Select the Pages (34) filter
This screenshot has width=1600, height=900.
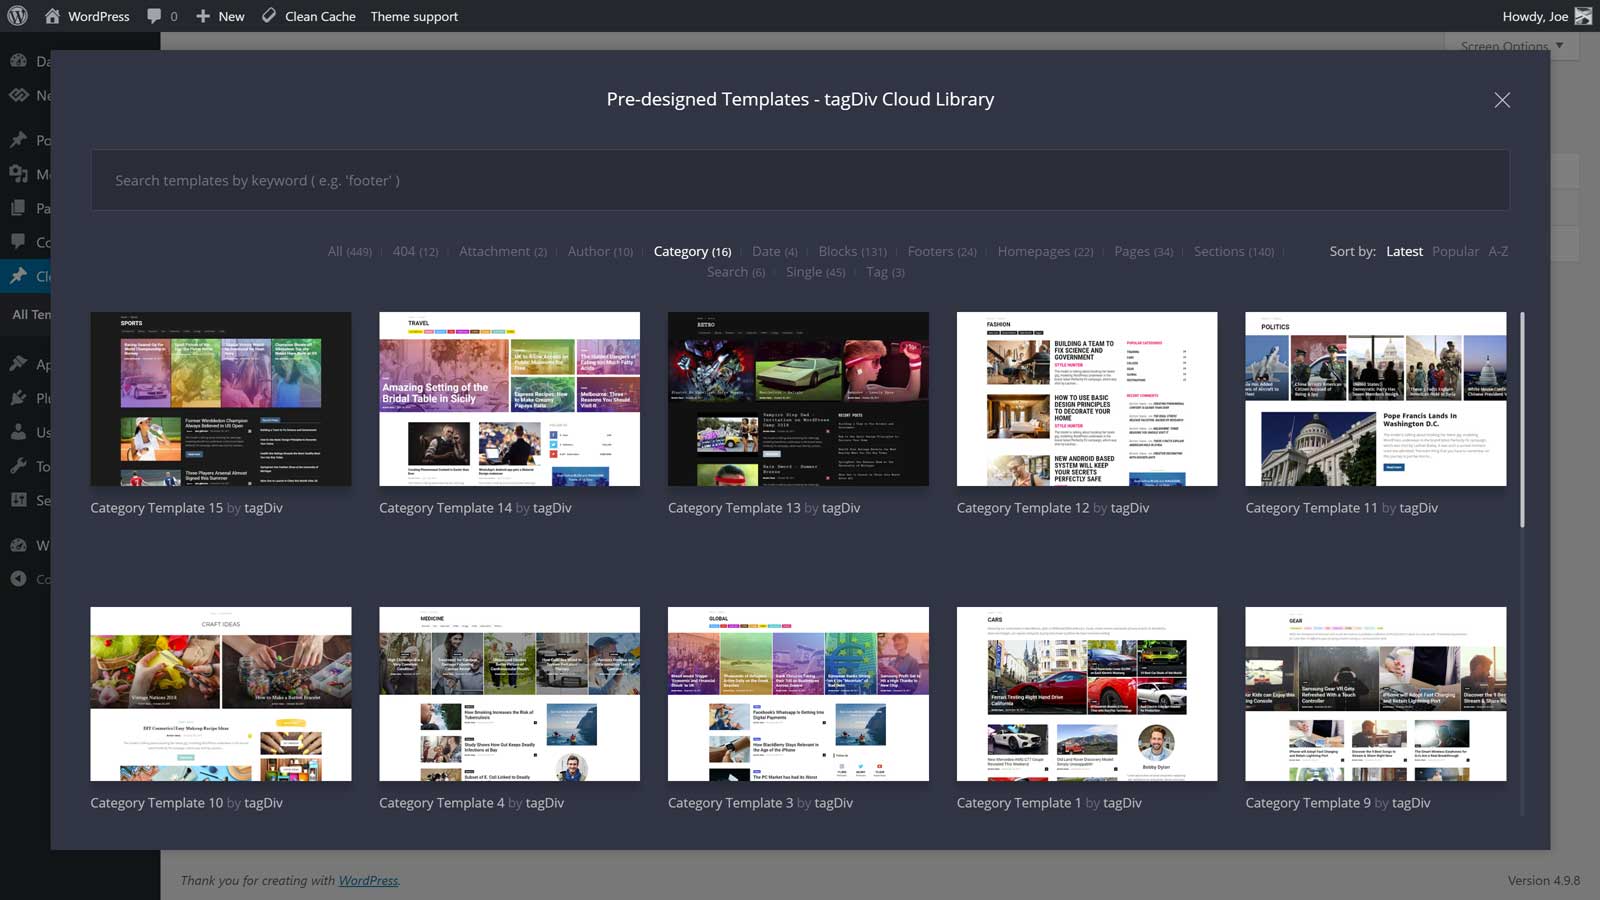(x=1144, y=251)
